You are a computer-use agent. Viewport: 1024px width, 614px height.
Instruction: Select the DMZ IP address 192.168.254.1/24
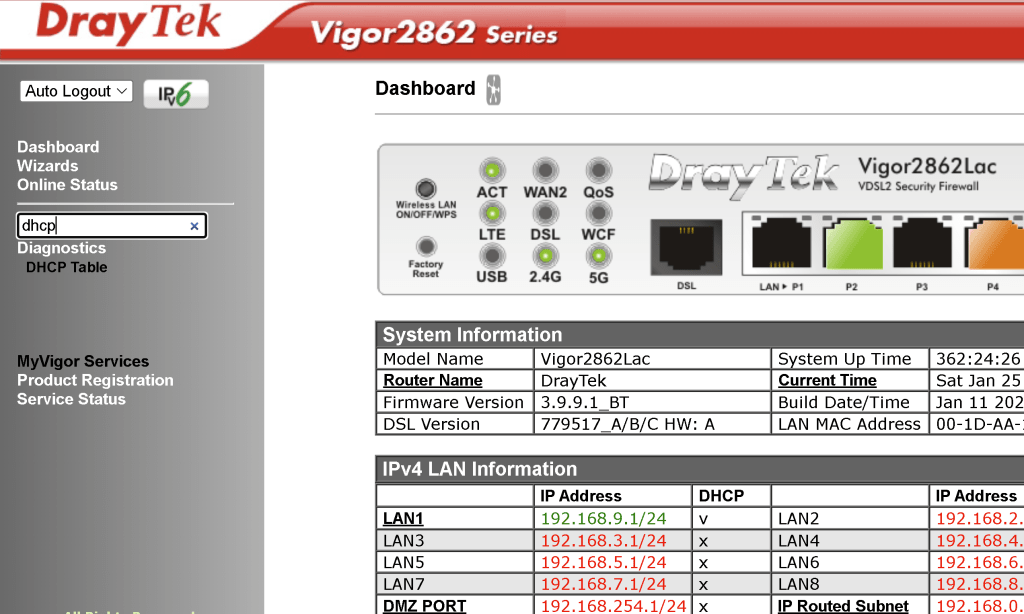(614, 606)
